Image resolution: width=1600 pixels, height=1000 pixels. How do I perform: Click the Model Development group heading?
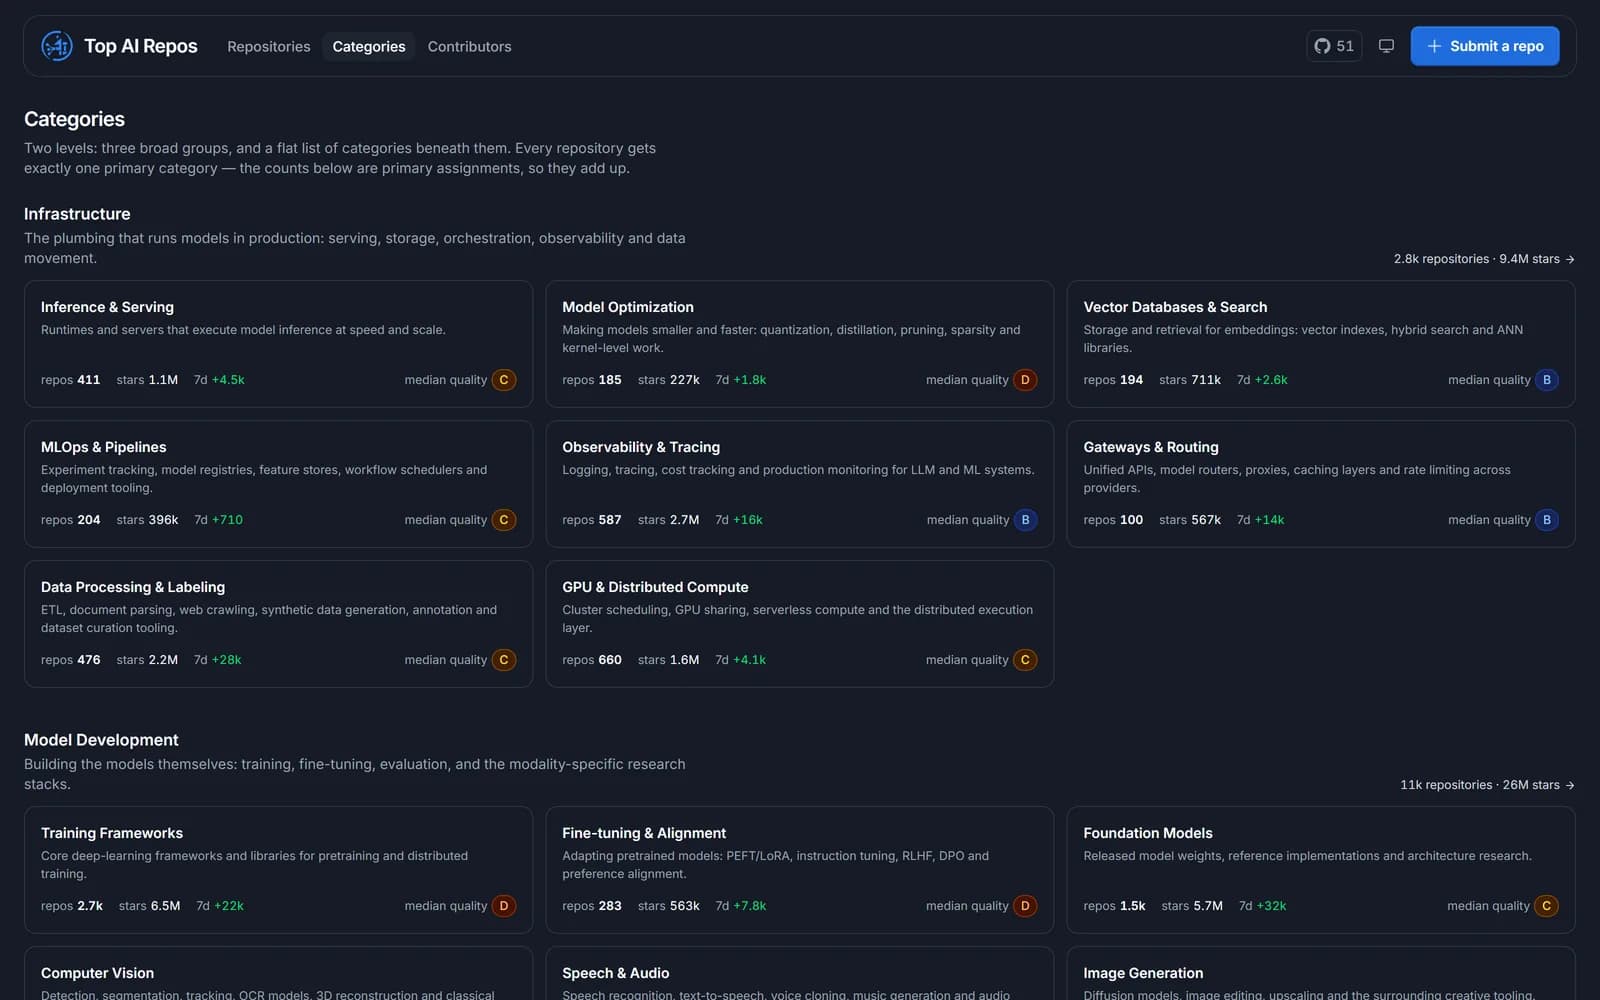101,740
